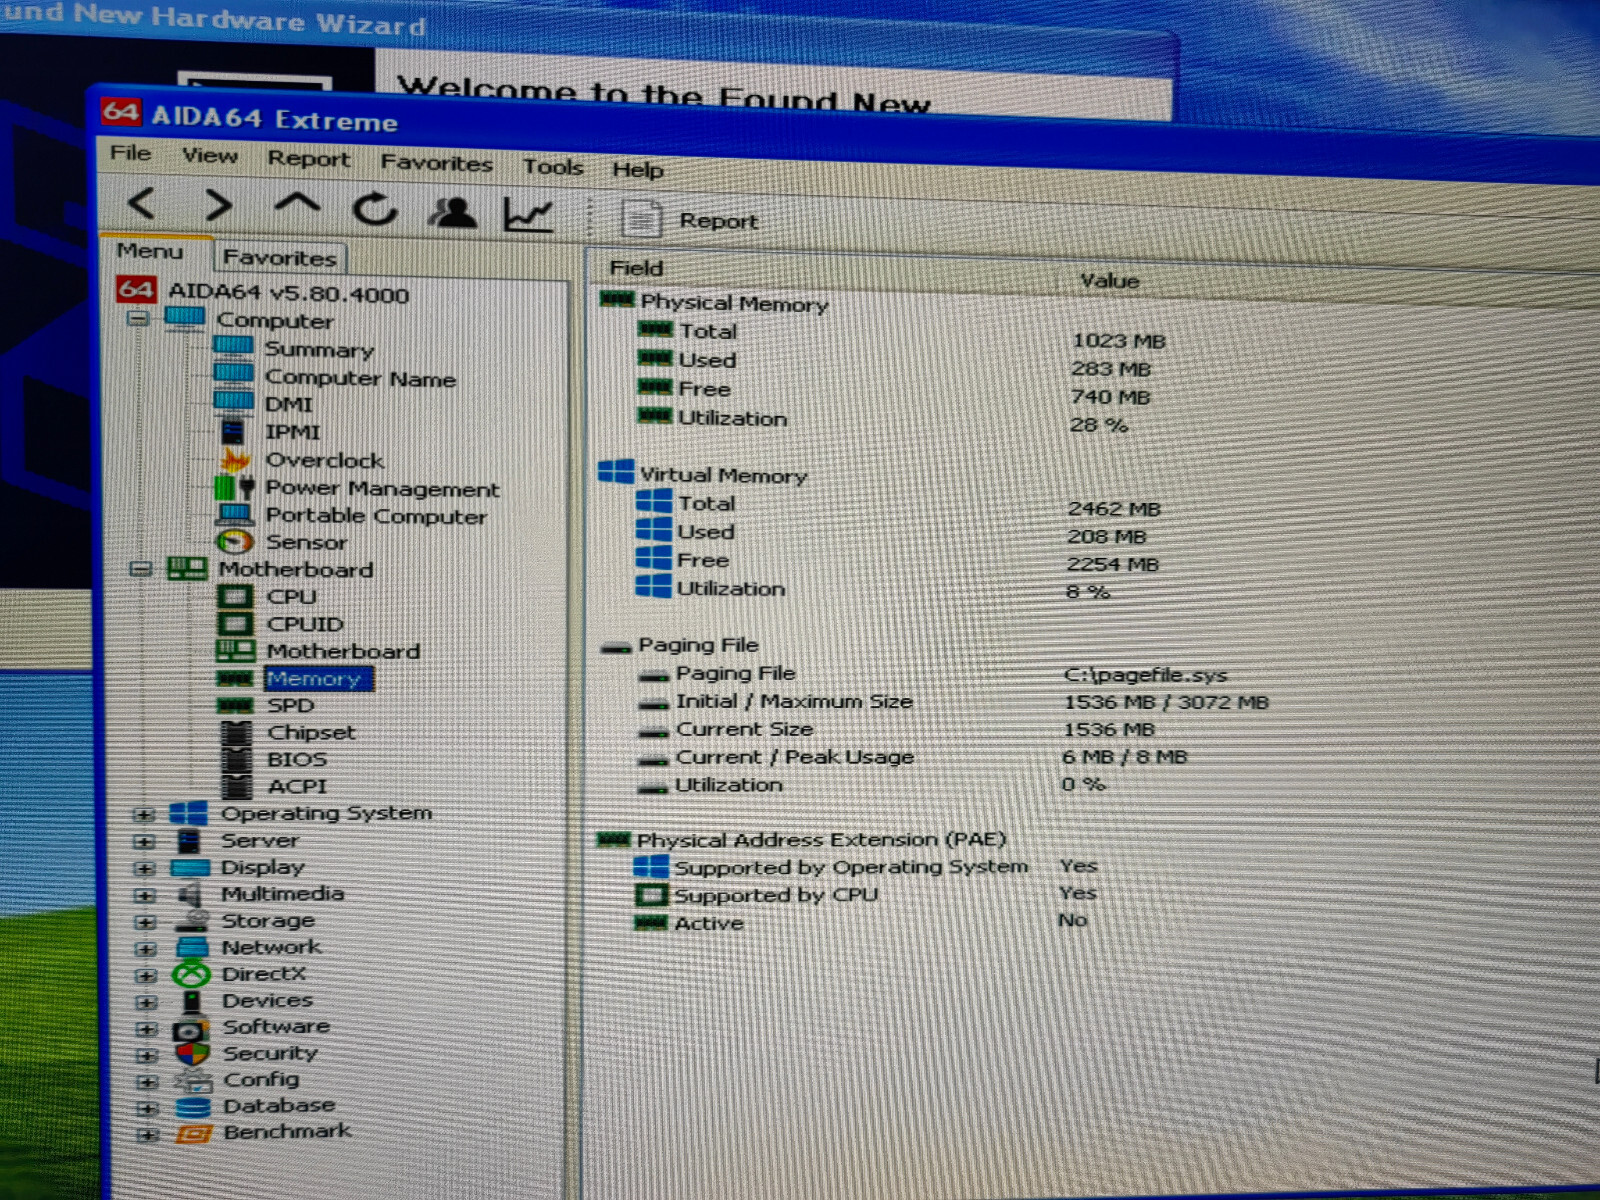Open the graph chart toolbar icon
1600x1200 pixels.
528,214
